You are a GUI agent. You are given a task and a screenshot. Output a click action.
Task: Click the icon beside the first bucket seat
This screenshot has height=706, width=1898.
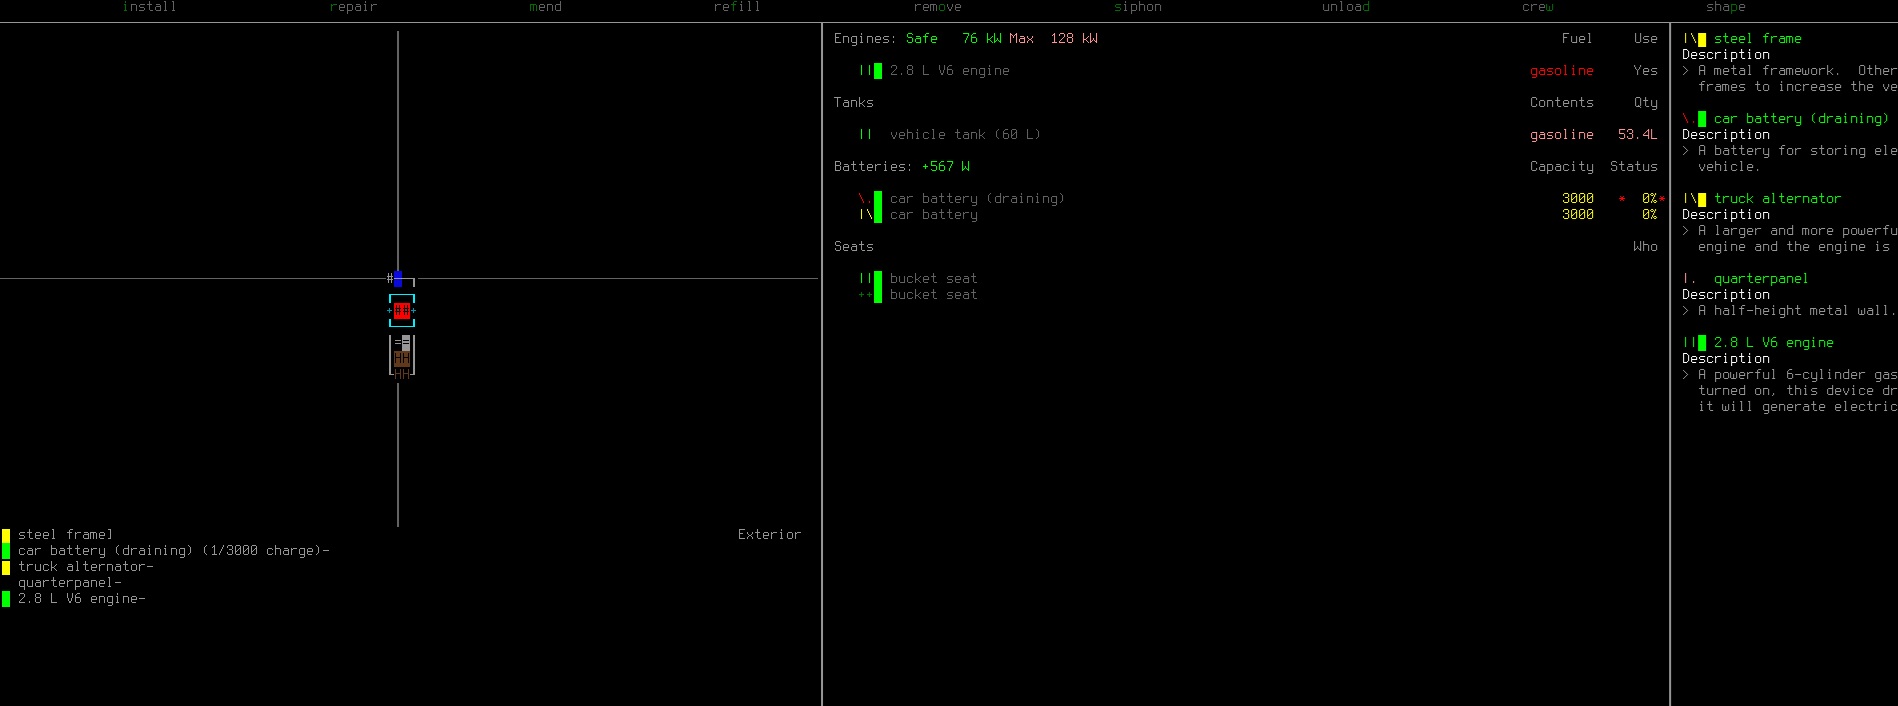pos(870,279)
